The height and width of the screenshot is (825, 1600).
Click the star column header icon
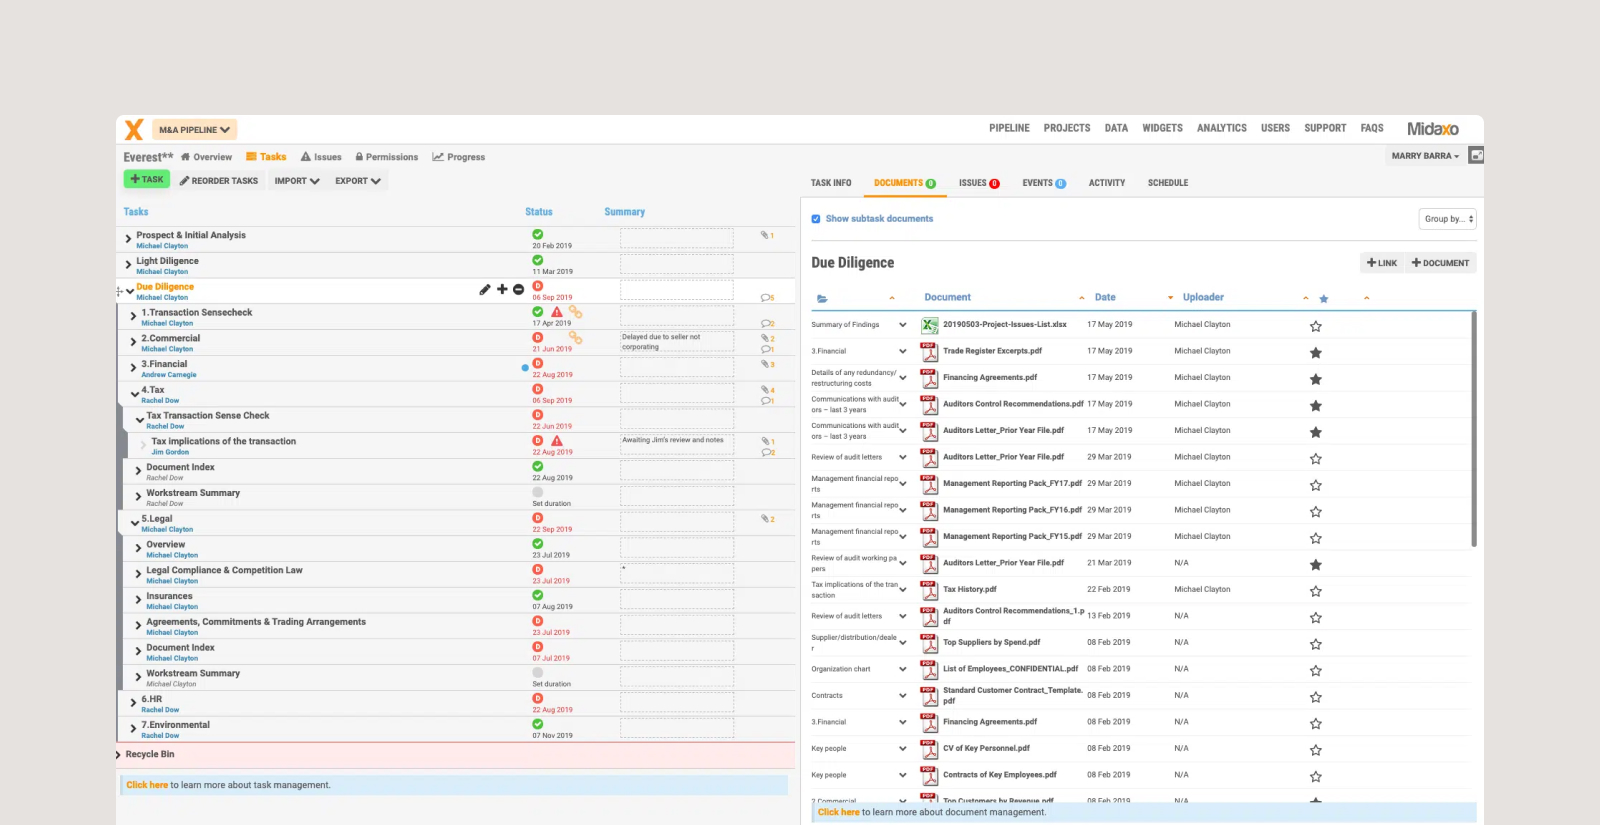(x=1324, y=298)
